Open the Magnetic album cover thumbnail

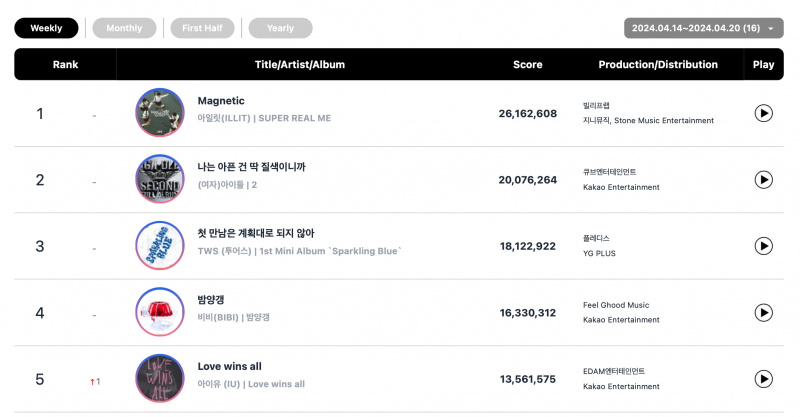(x=160, y=113)
